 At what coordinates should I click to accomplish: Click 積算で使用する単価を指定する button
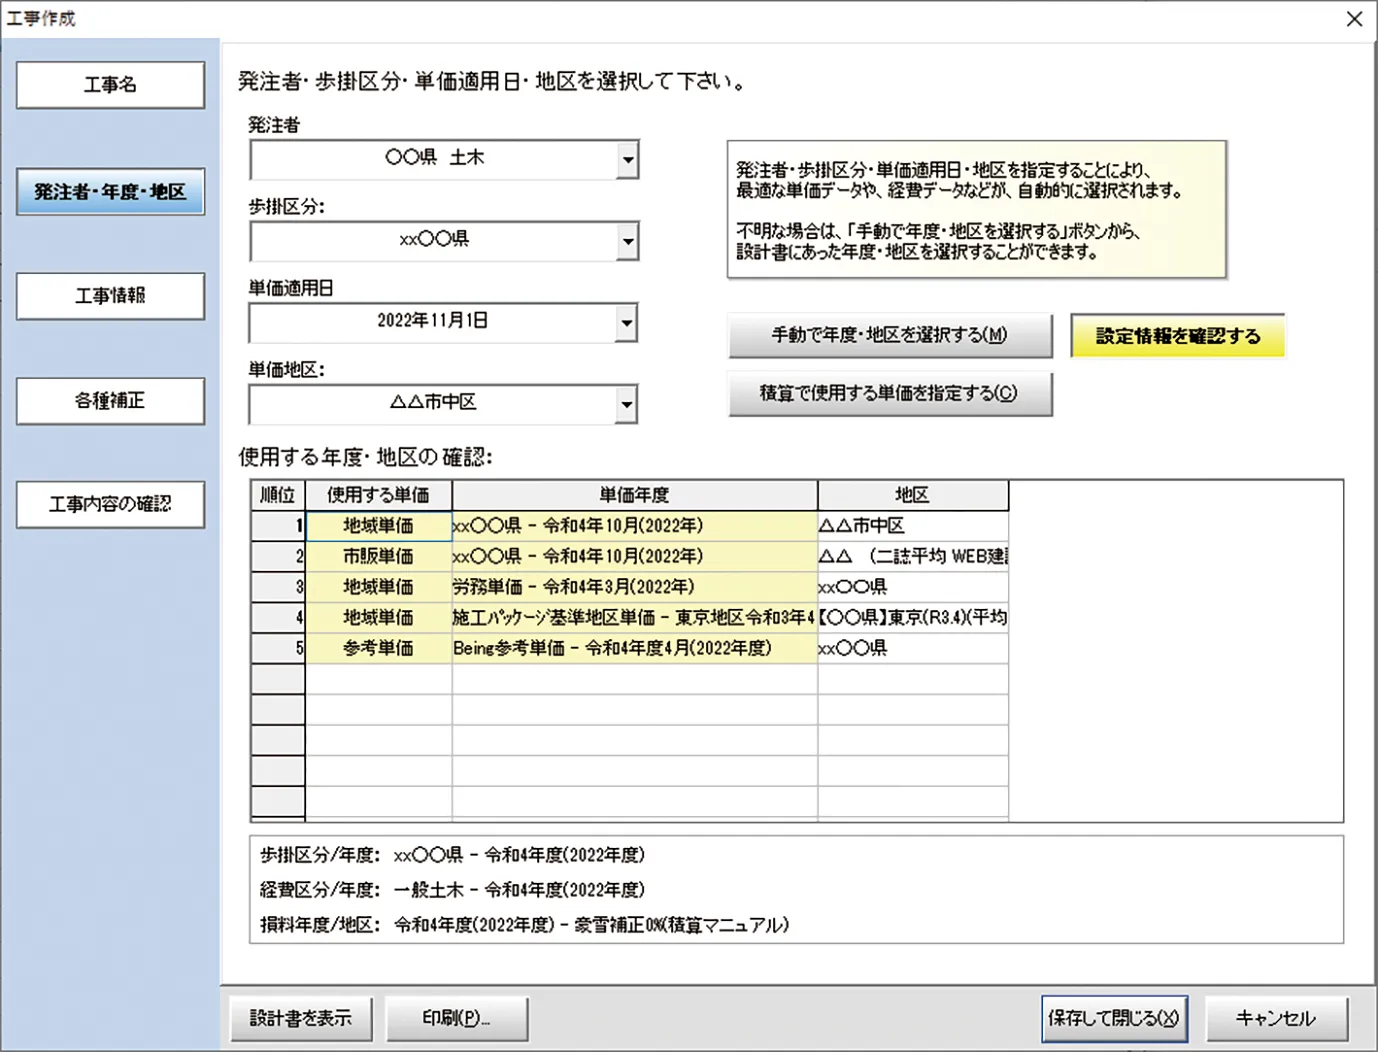[x=889, y=394]
